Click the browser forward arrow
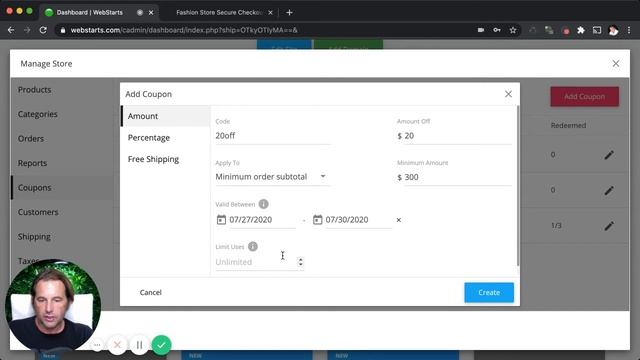Screen dimensions: 640x360 click(27, 30)
